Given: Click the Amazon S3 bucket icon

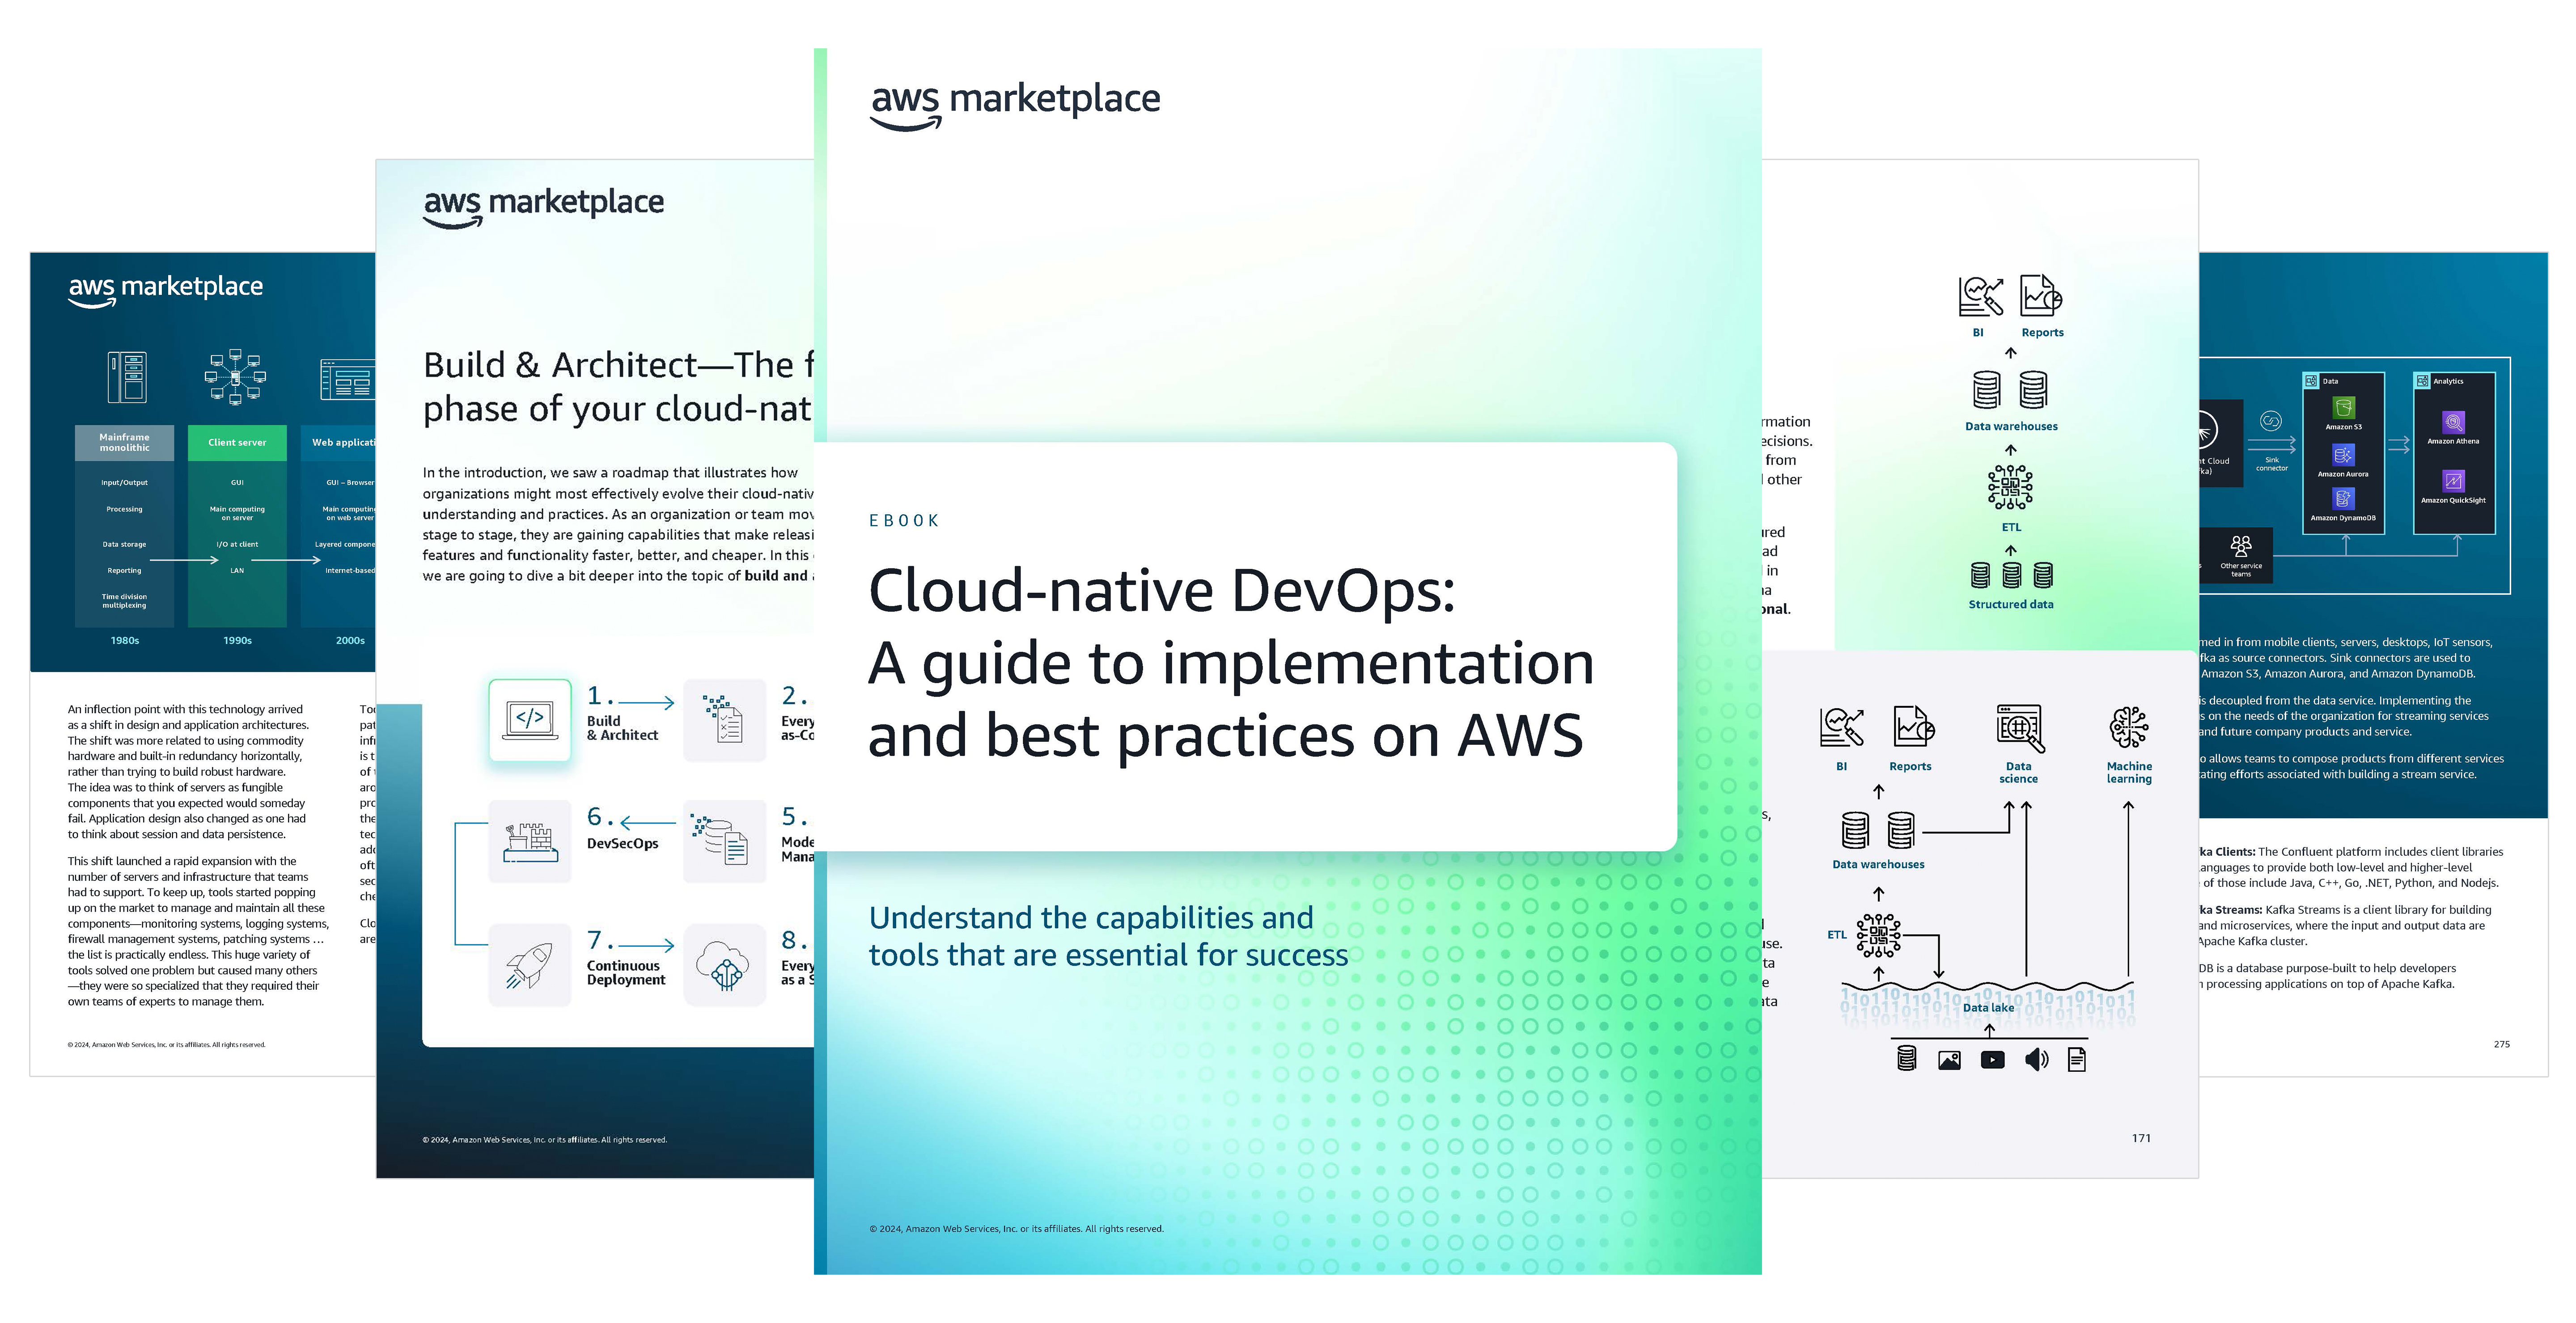Looking at the screenshot, I should [2343, 408].
